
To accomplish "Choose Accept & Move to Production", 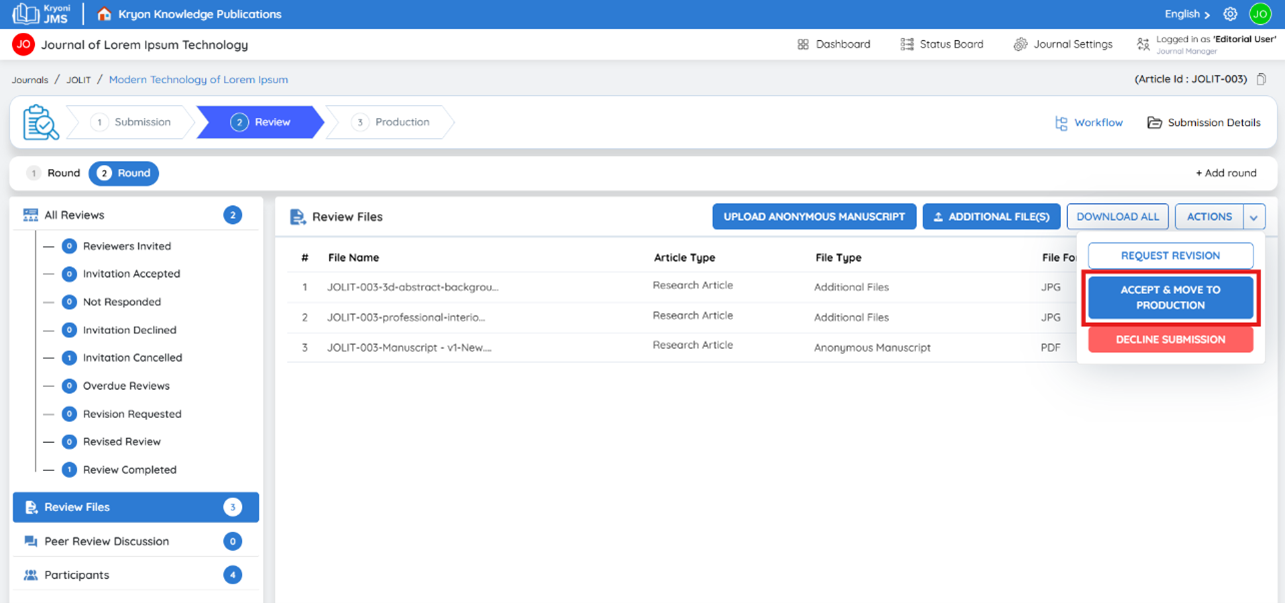I will (x=1170, y=297).
